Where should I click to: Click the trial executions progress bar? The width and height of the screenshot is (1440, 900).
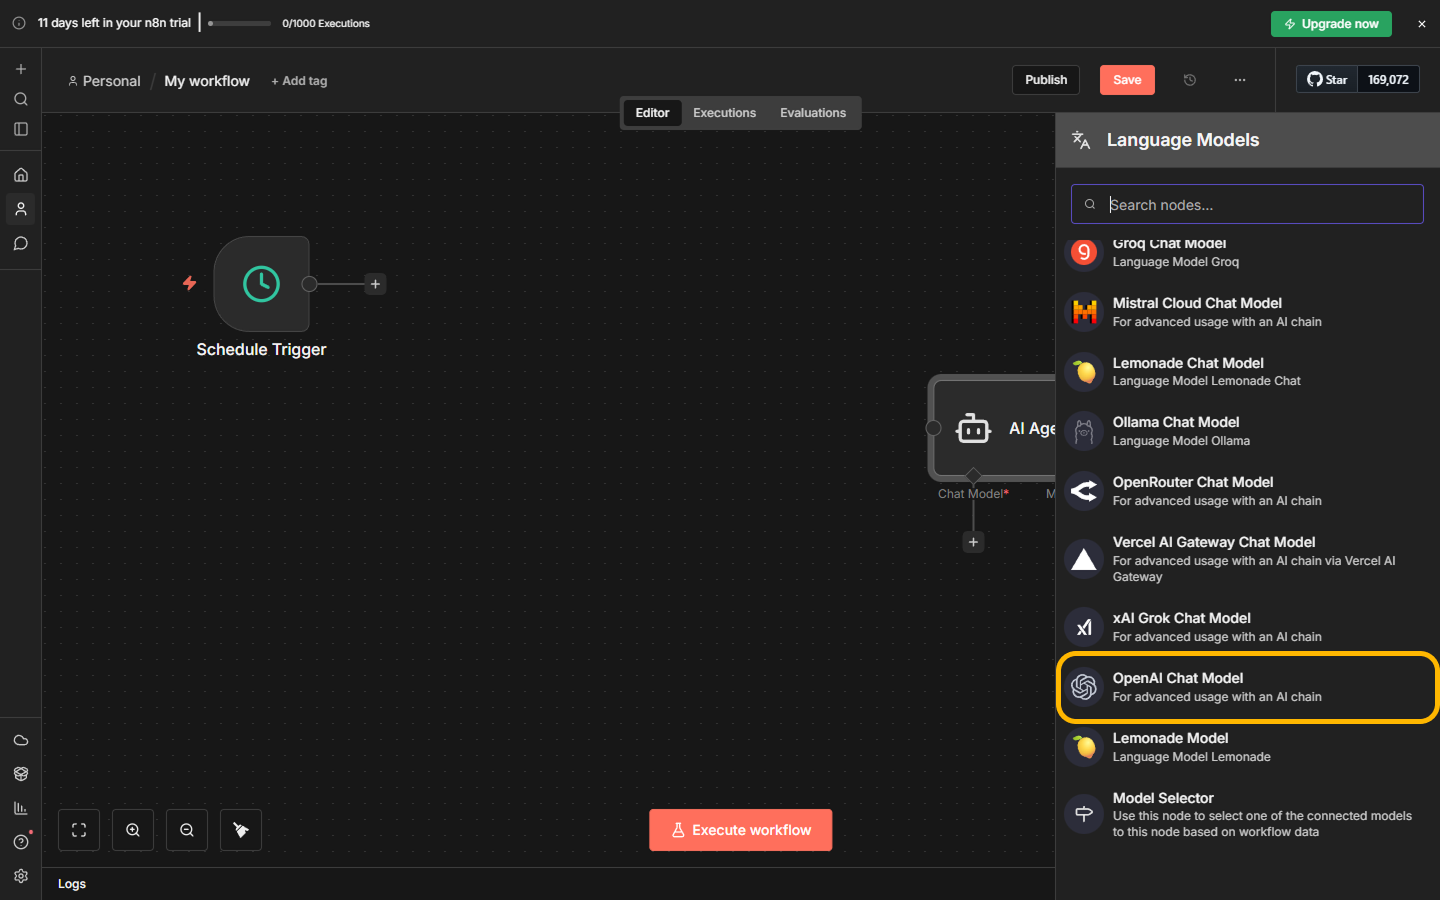tap(240, 23)
